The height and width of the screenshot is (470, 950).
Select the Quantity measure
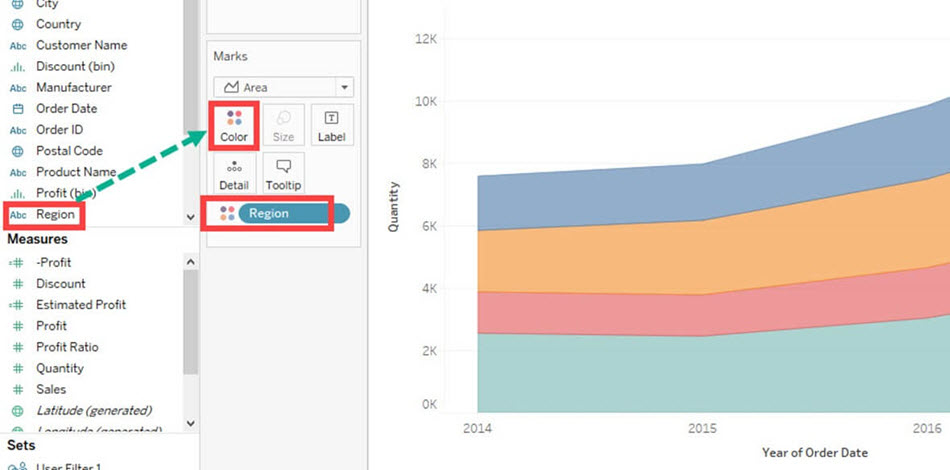(x=60, y=368)
